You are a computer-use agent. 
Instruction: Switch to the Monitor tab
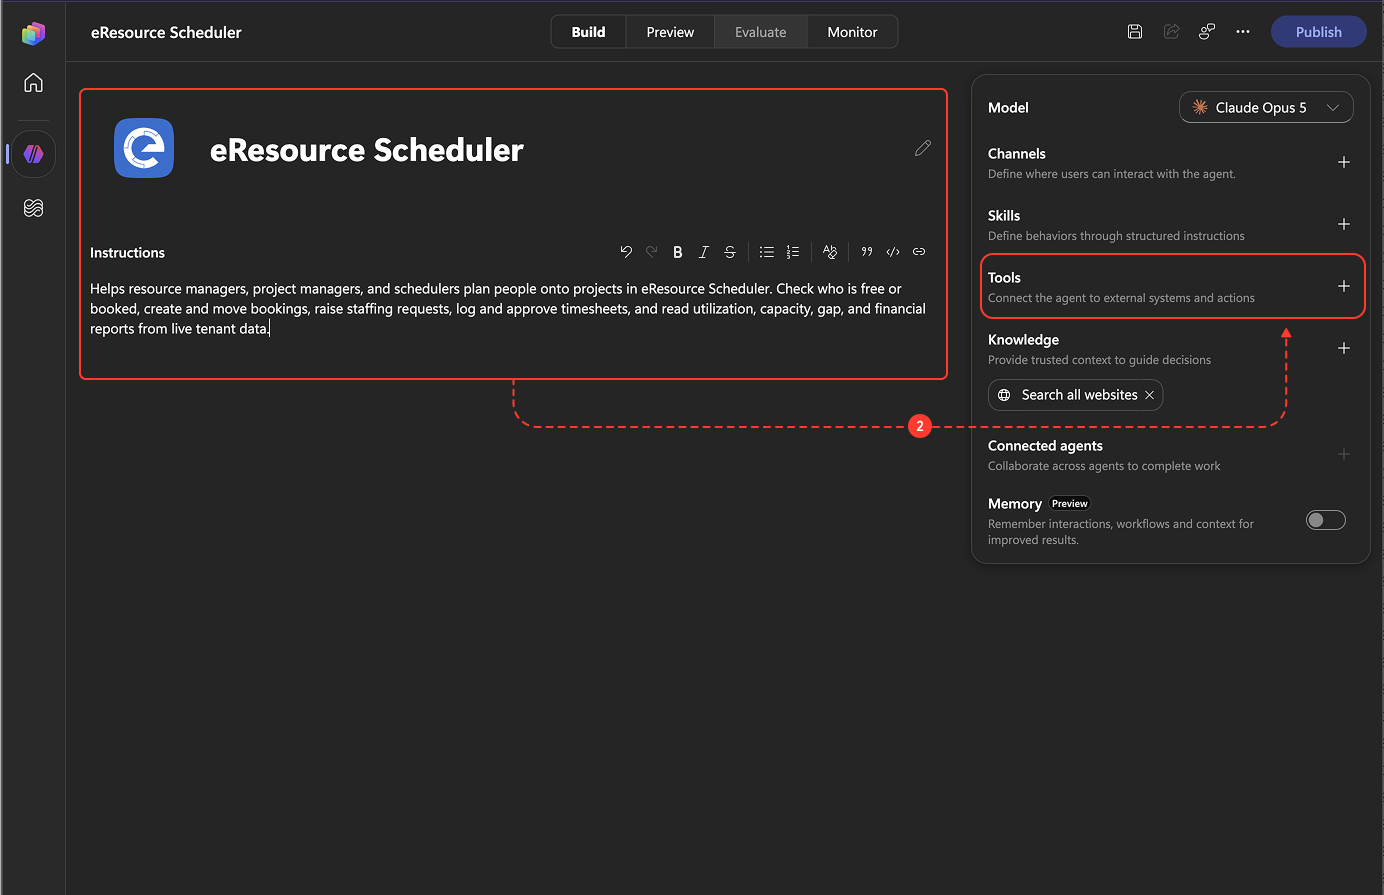(x=852, y=32)
